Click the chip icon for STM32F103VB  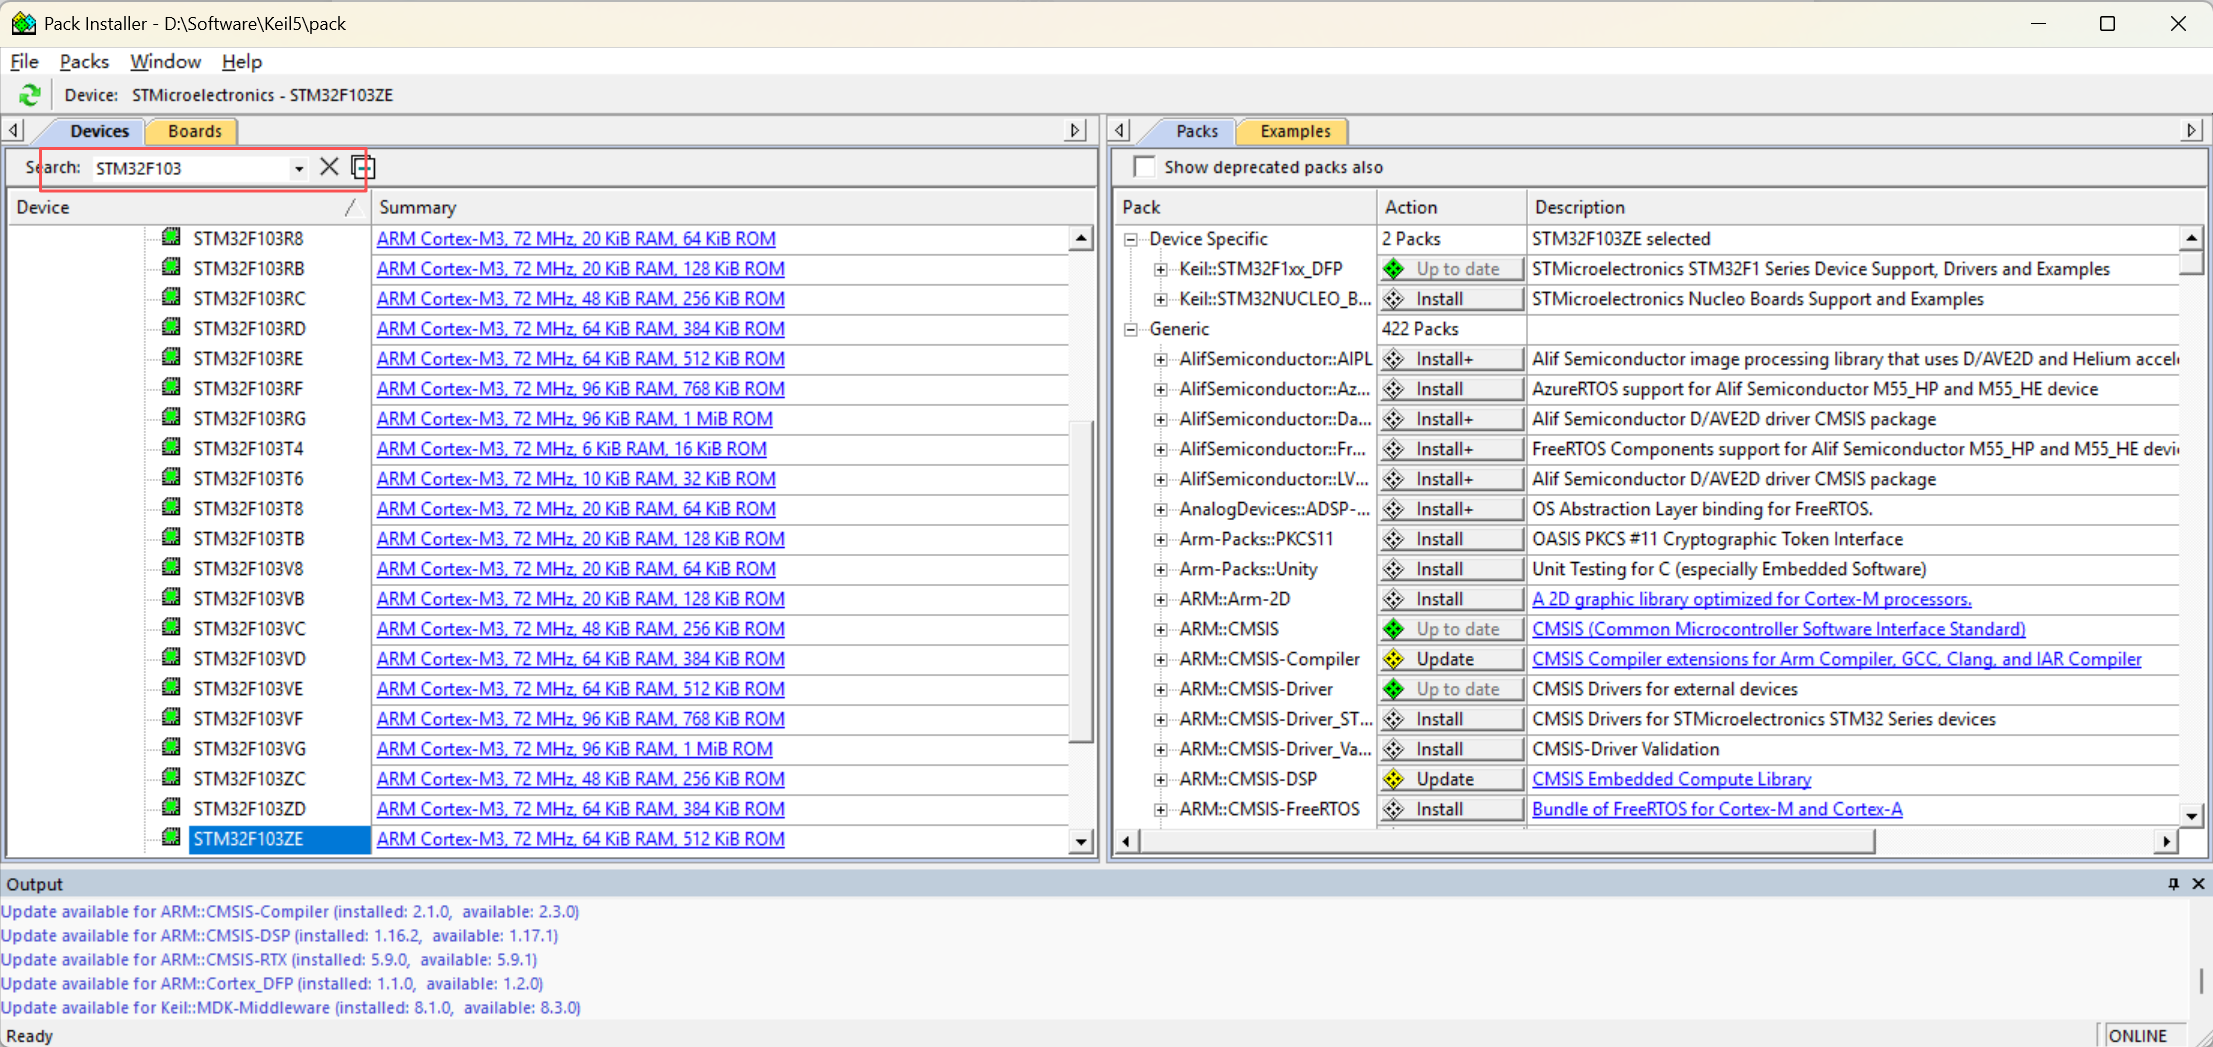[172, 597]
